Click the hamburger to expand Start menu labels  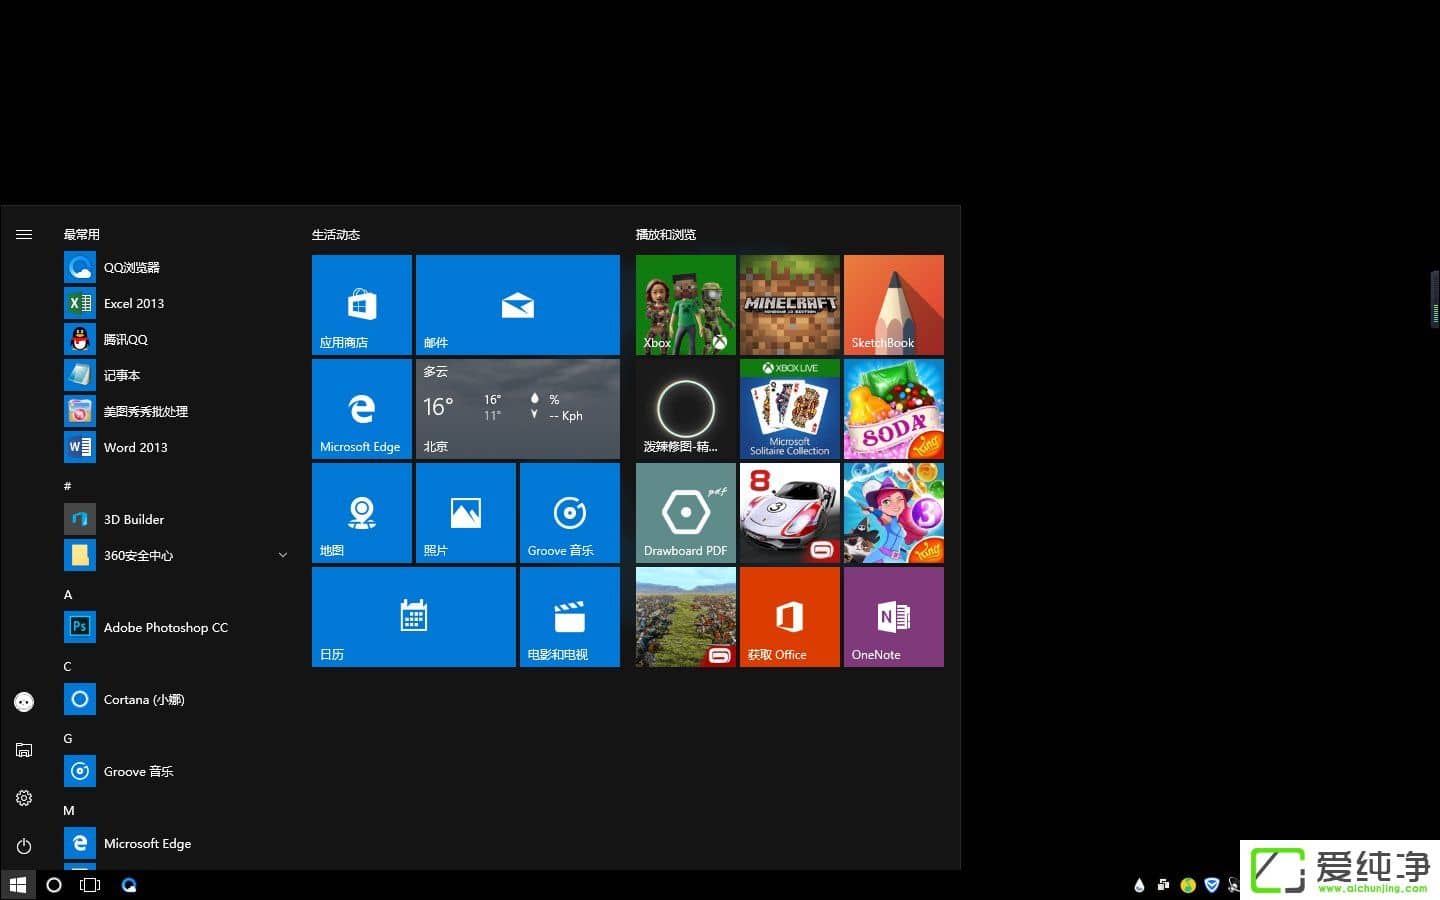click(x=23, y=234)
